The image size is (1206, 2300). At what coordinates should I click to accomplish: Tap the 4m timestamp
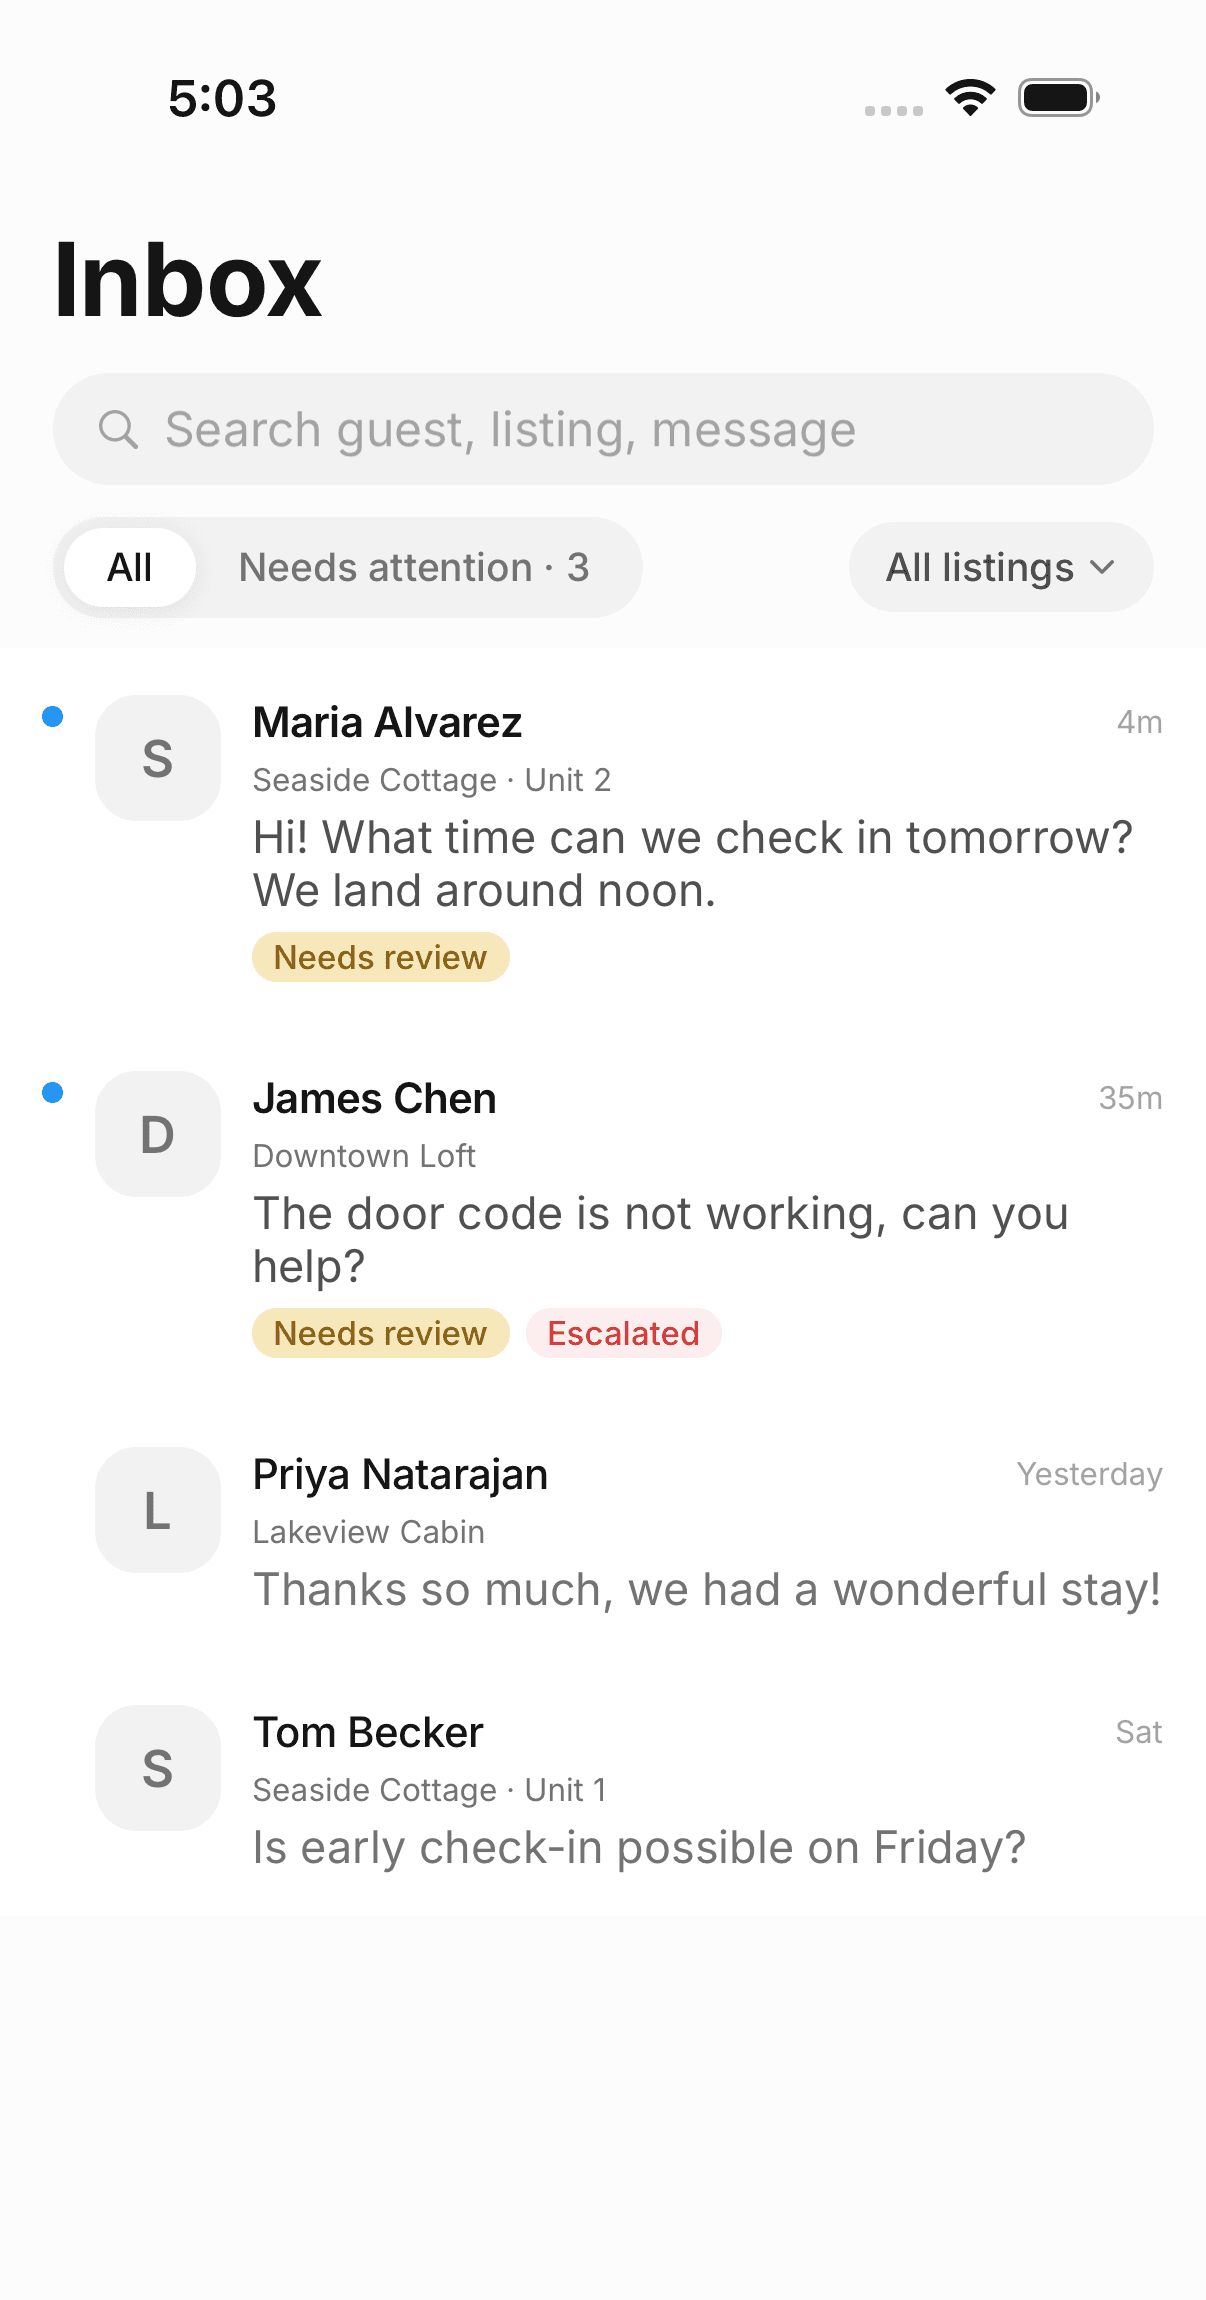1139,722
